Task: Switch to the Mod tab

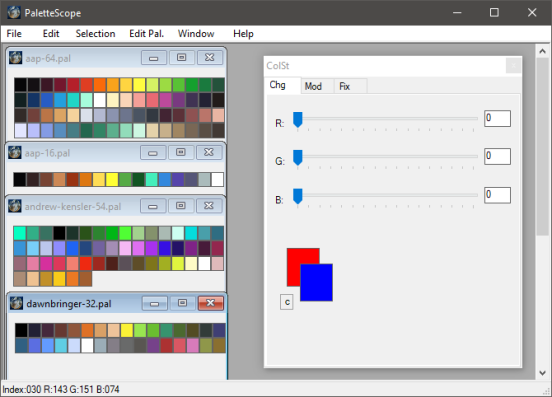Action: 313,86
